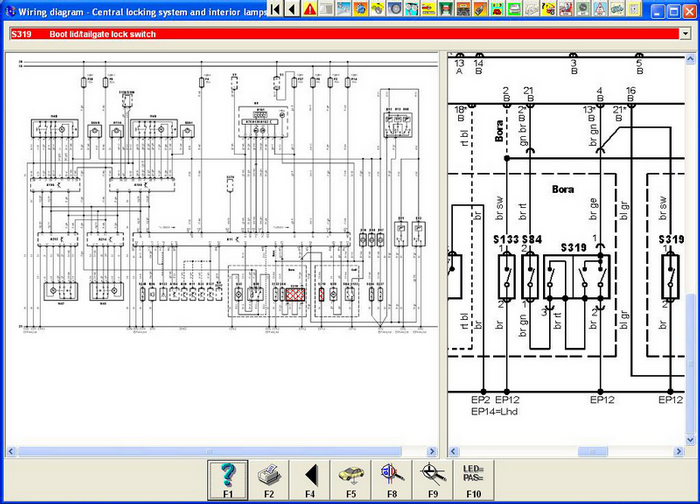
Task: Open the F5 yellow car button
Action: pyautogui.click(x=351, y=479)
